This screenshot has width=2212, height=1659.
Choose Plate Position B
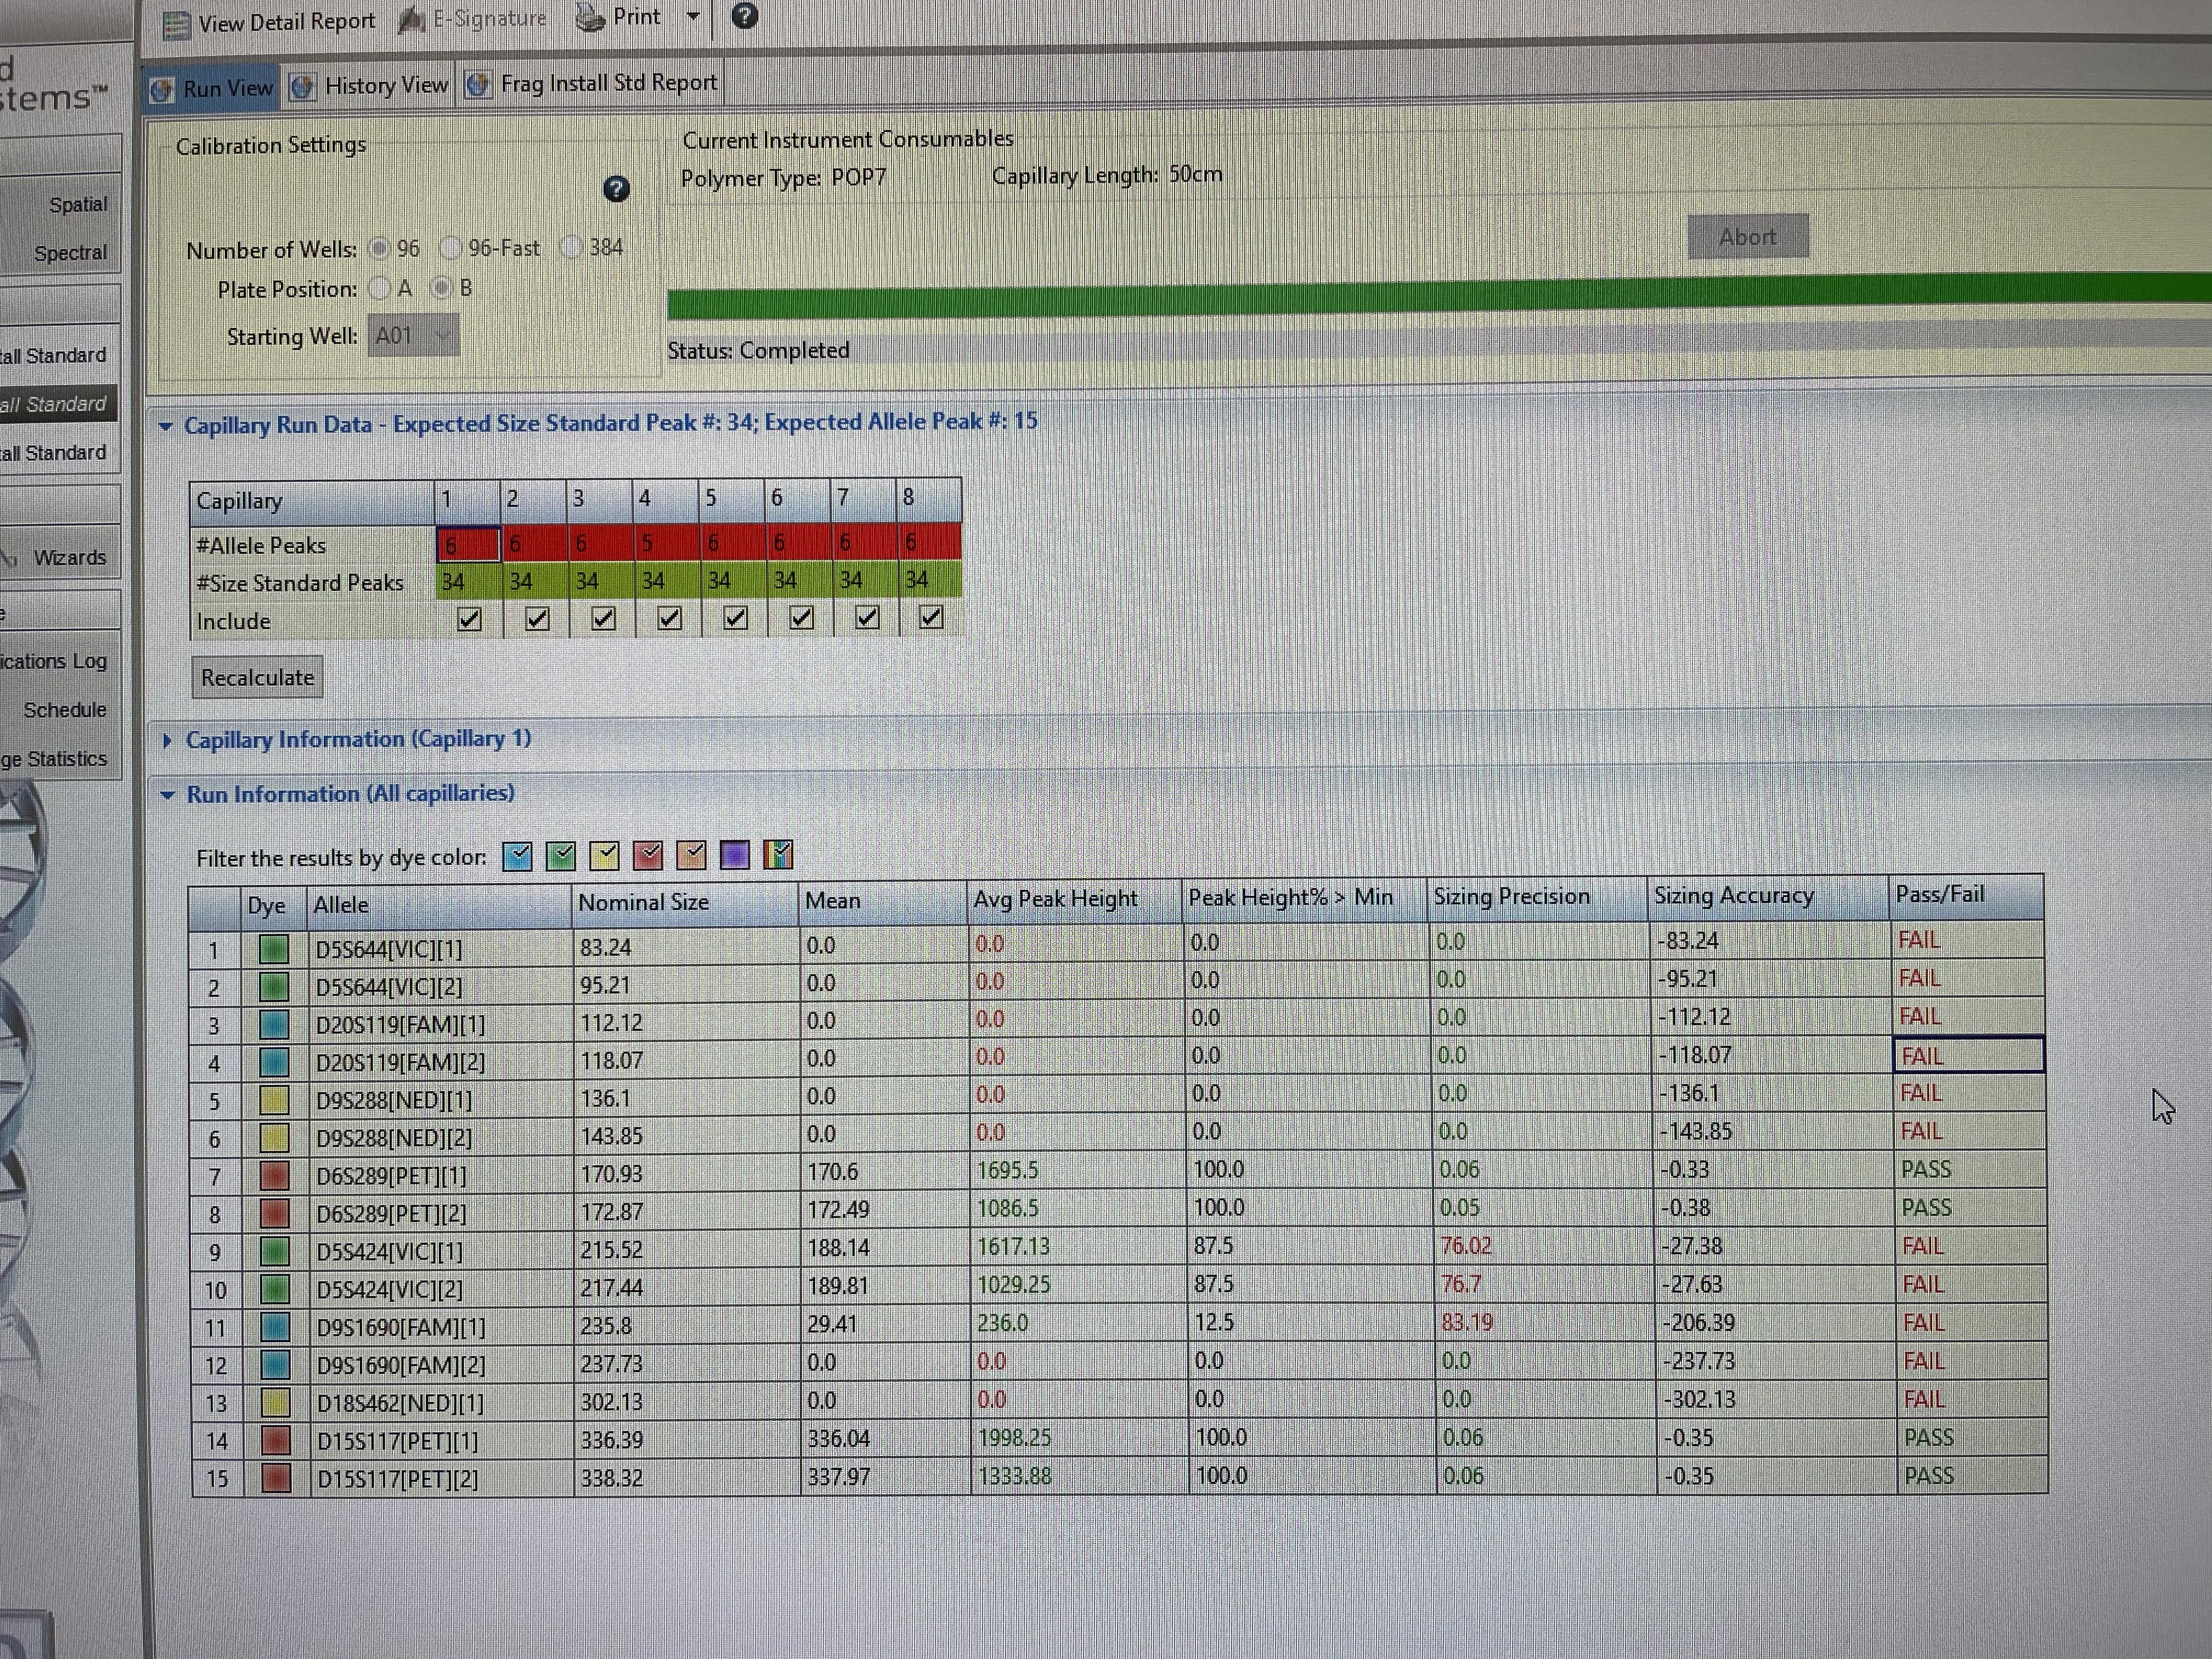441,288
